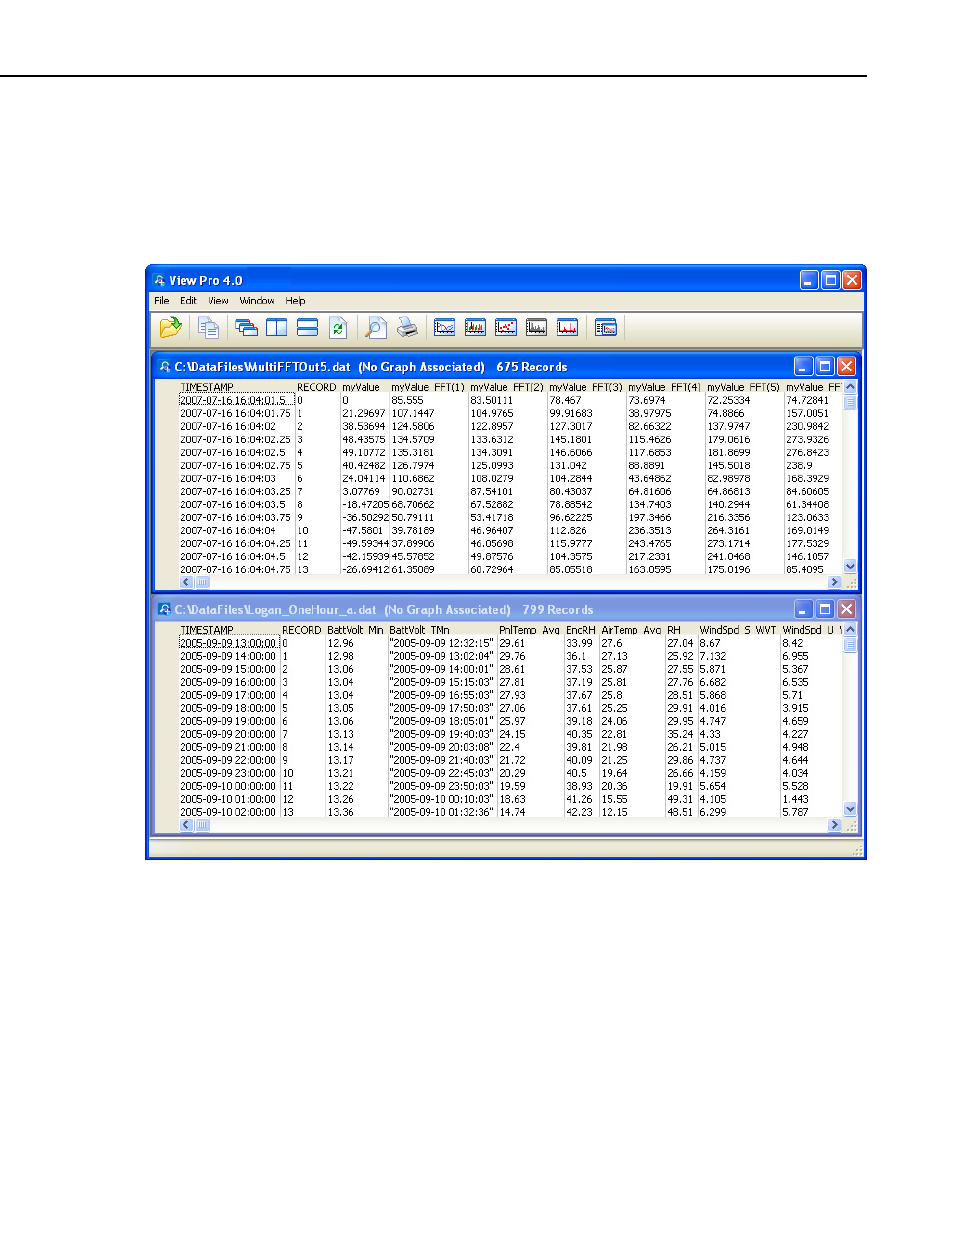Open the Help menu
Screen dimensions: 954x1235
295,300
